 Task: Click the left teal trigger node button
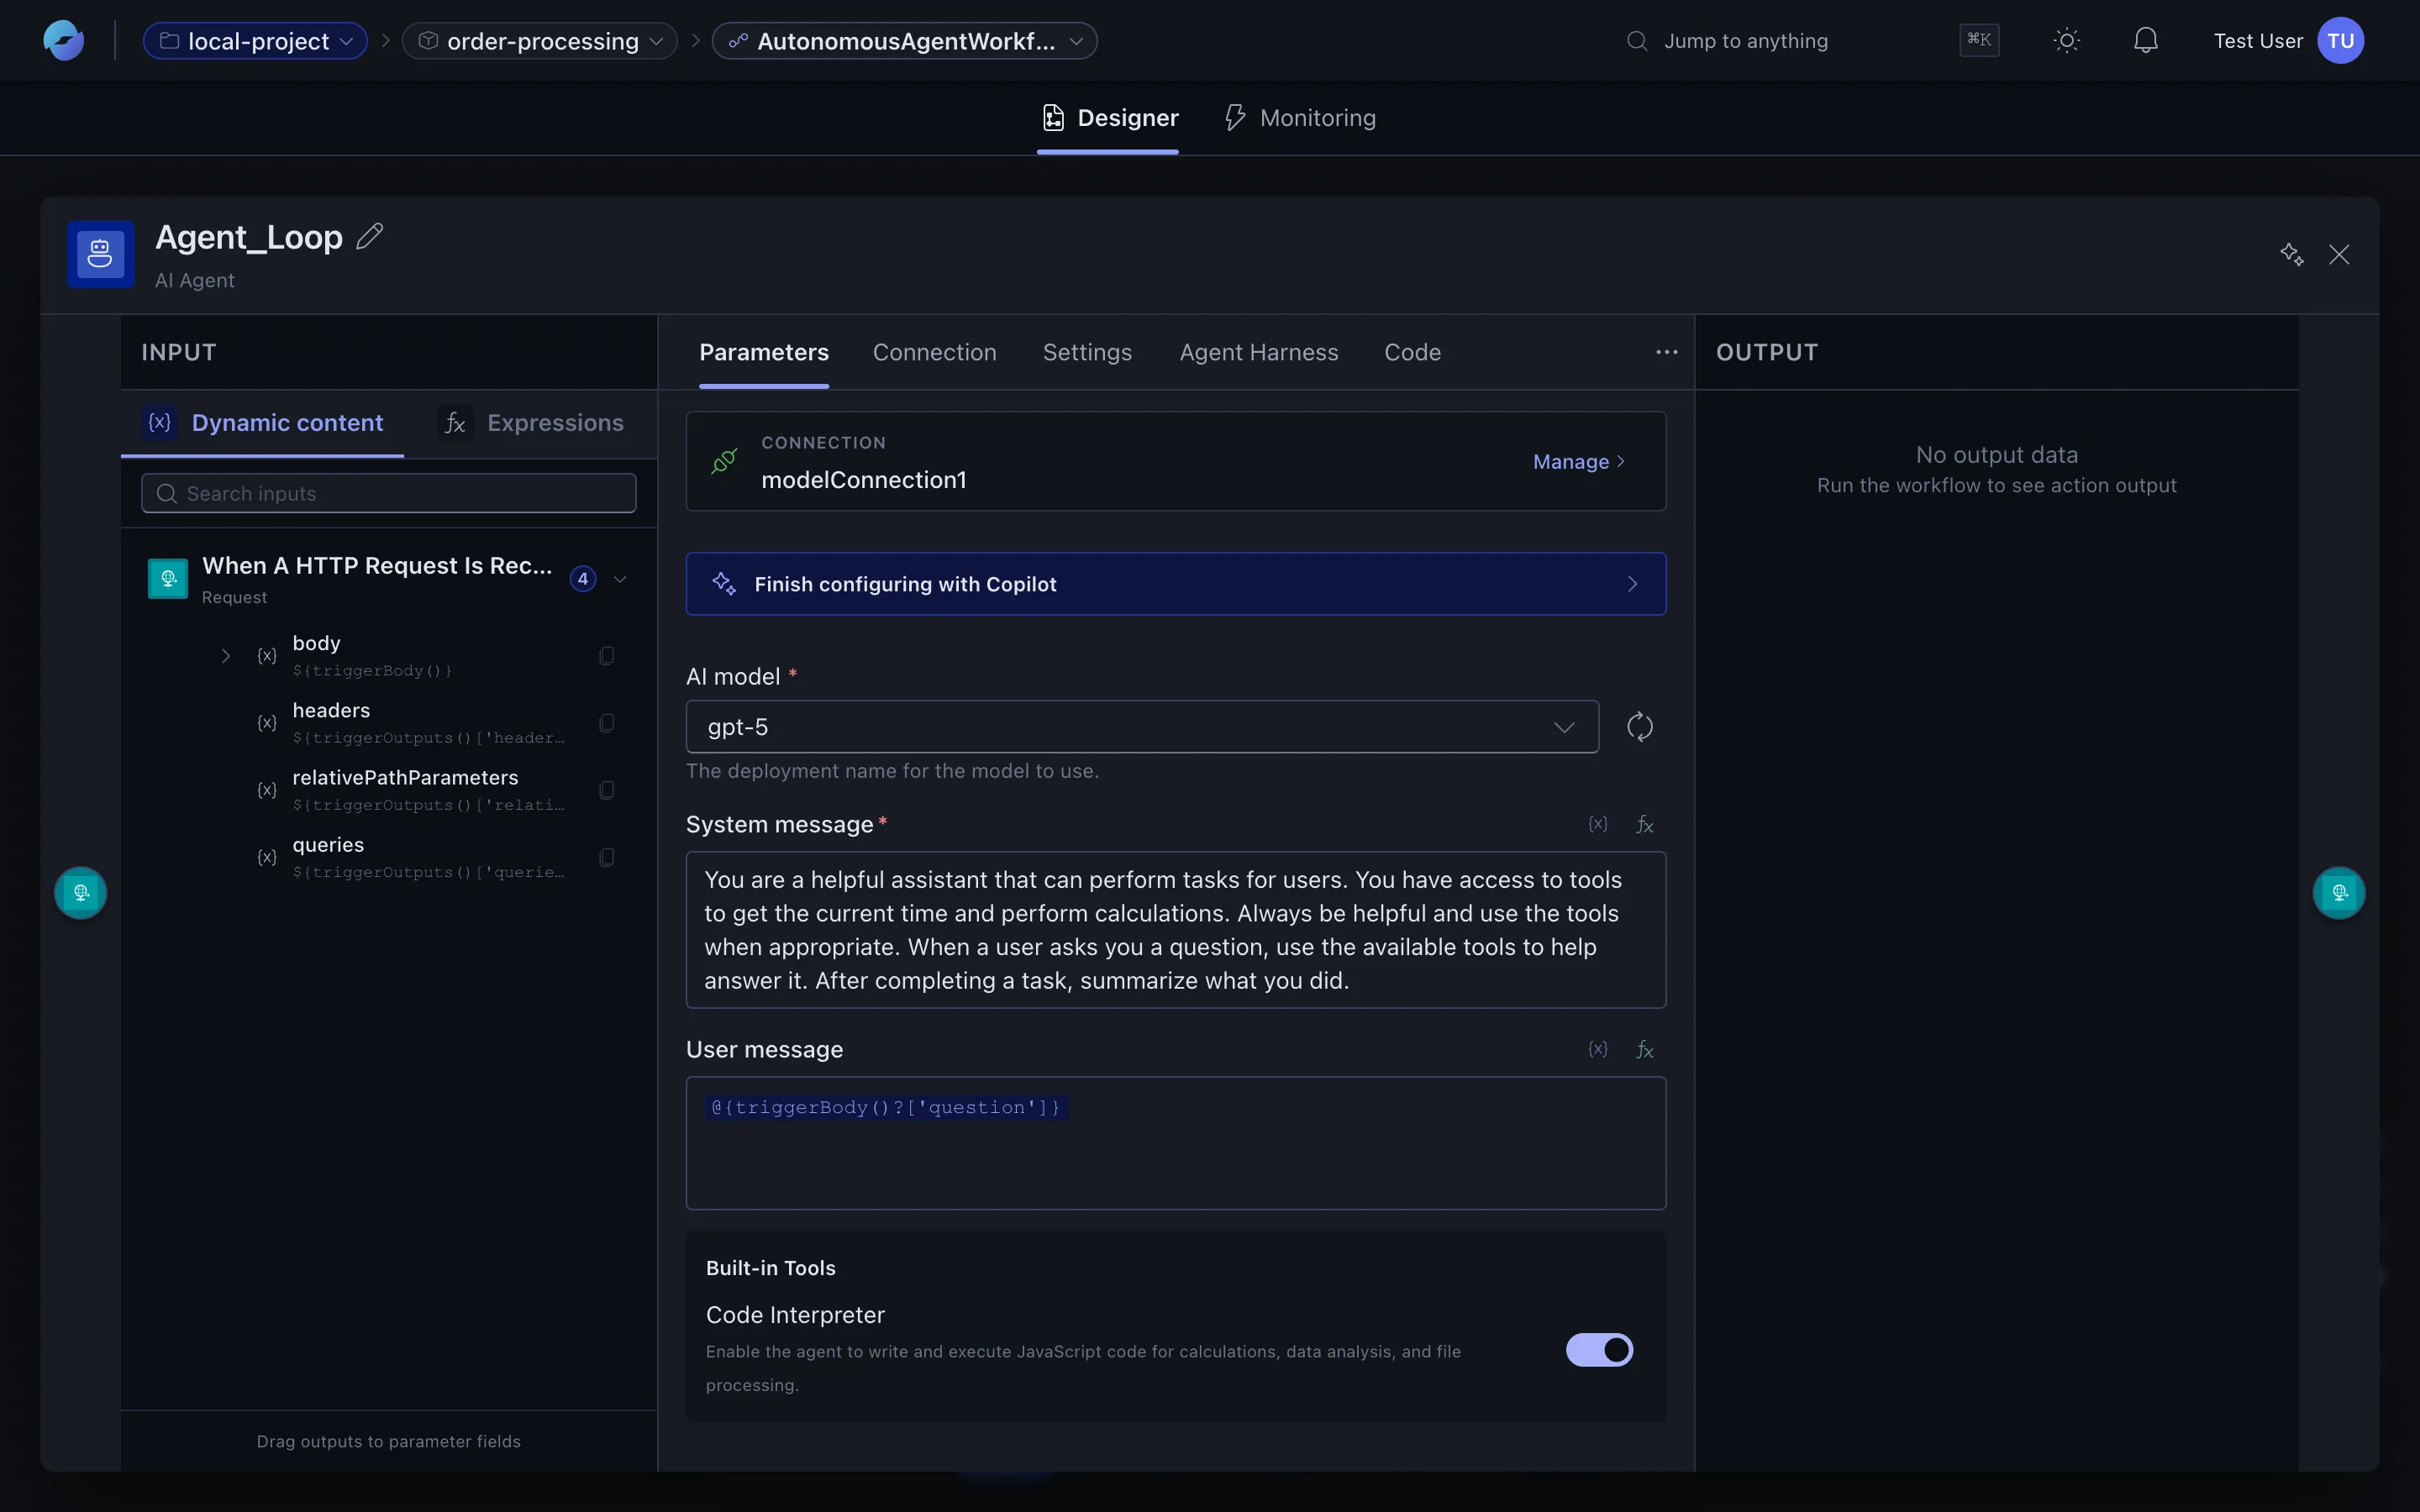81,892
